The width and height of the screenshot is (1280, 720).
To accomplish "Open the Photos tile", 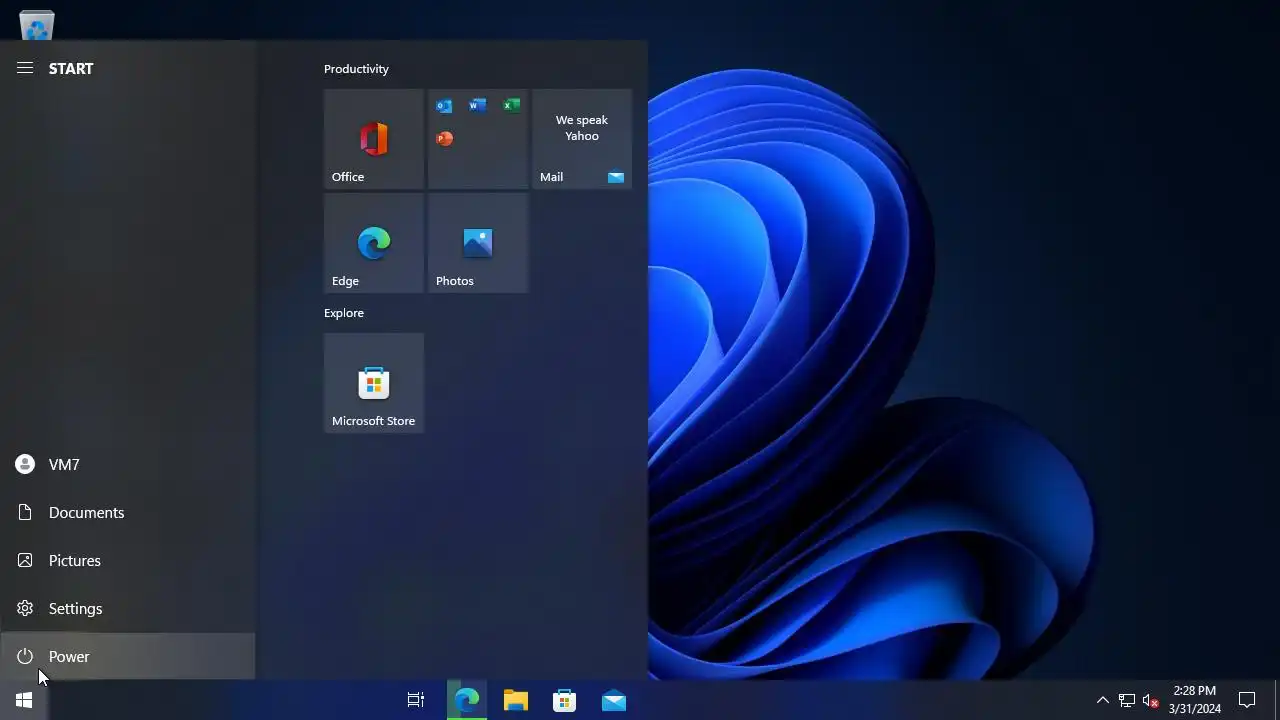I will click(478, 243).
